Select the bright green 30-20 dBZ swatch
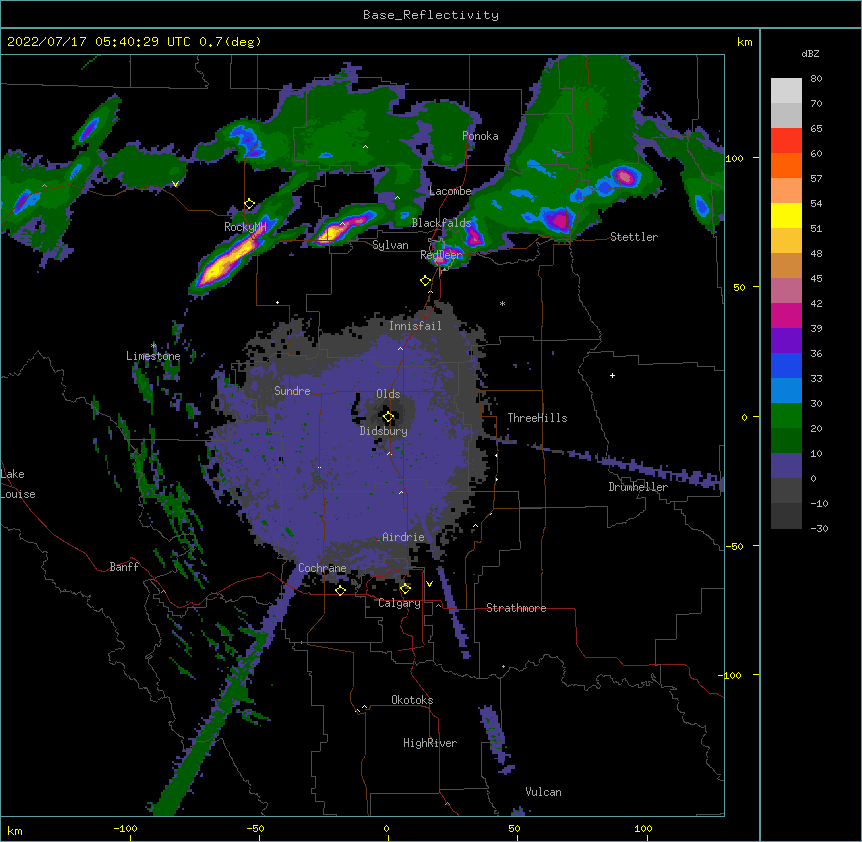Image resolution: width=862 pixels, height=842 pixels. tap(786, 416)
